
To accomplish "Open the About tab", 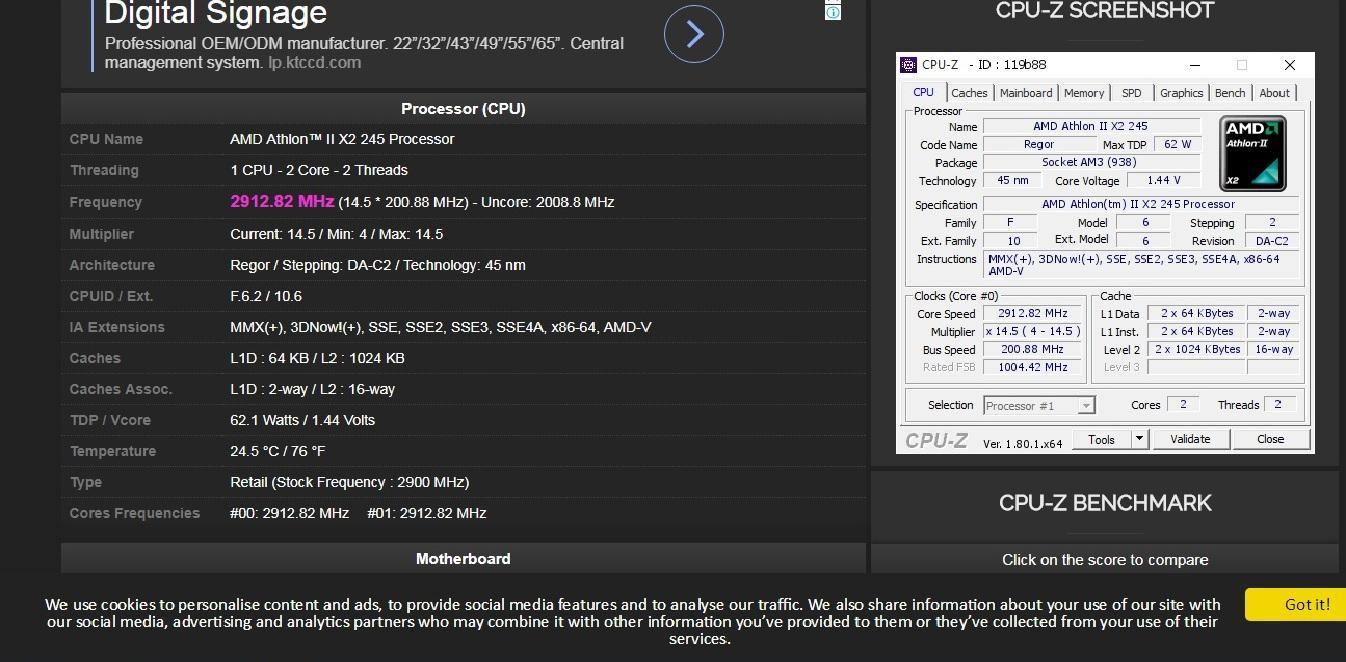I will [x=1274, y=93].
